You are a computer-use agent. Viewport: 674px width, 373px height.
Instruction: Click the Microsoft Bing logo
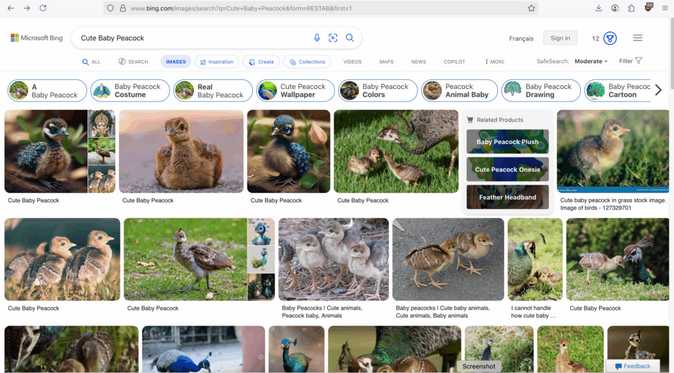pyautogui.click(x=37, y=38)
